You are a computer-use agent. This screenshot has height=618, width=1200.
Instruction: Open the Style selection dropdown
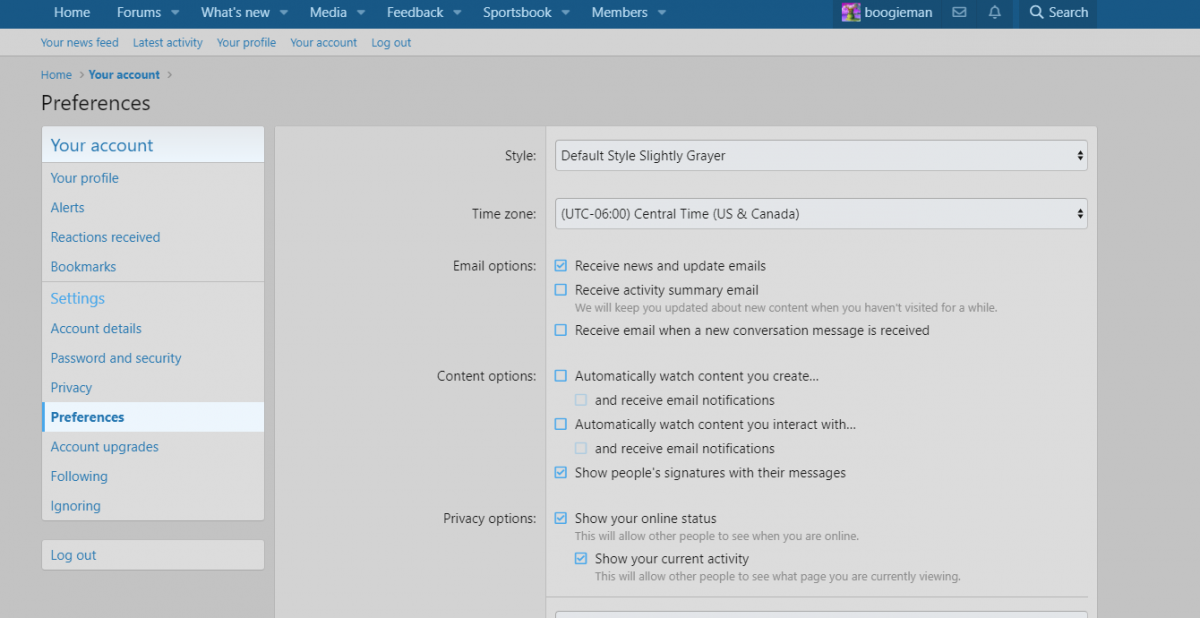point(821,156)
